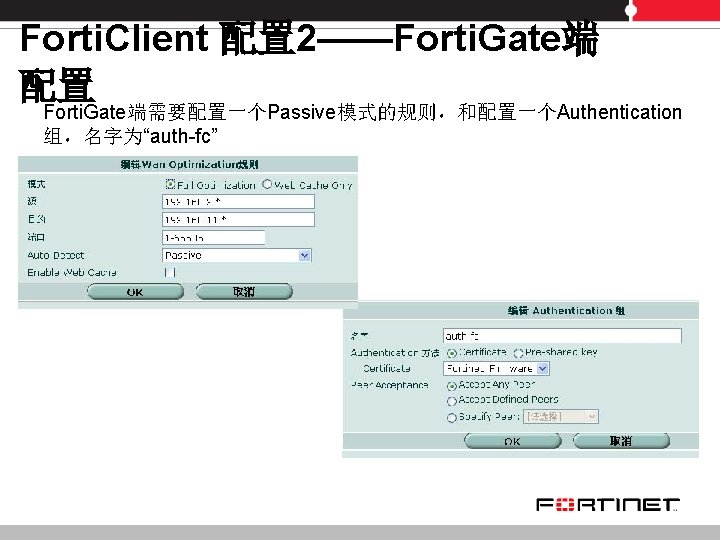Screen dimensions: 720x540
Task: Select the Web Cache Only radio option
Action: click(267, 184)
